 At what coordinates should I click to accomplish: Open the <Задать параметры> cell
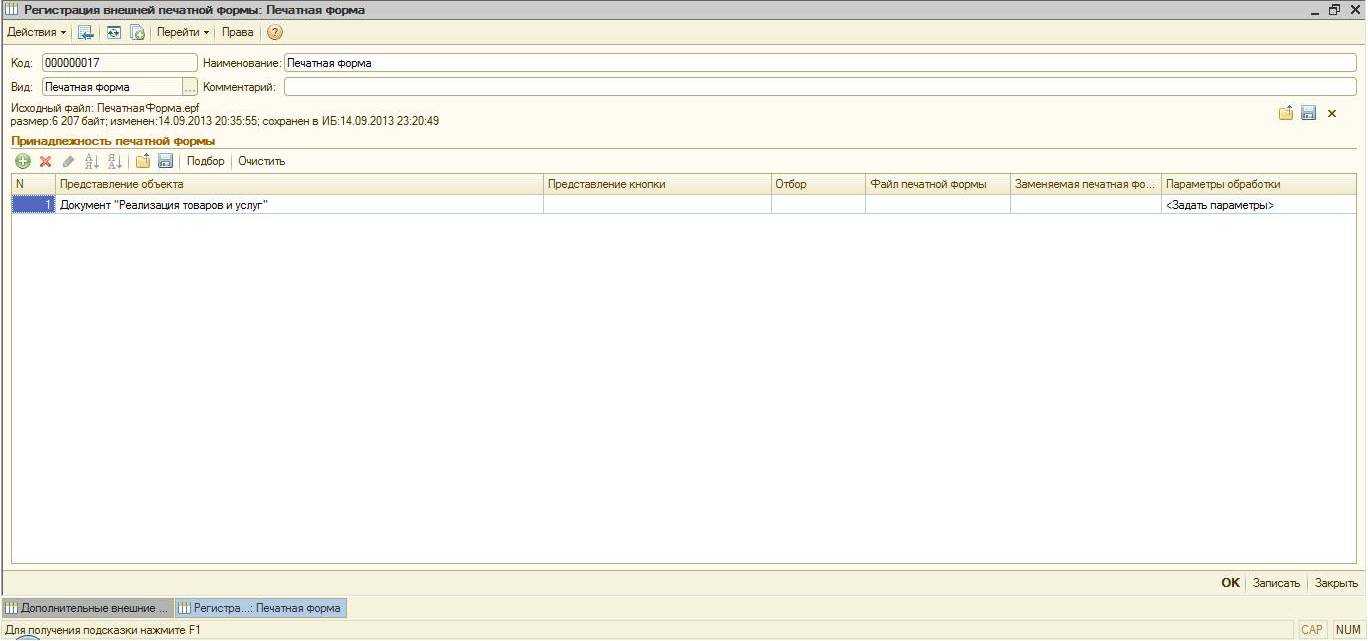(1220, 205)
